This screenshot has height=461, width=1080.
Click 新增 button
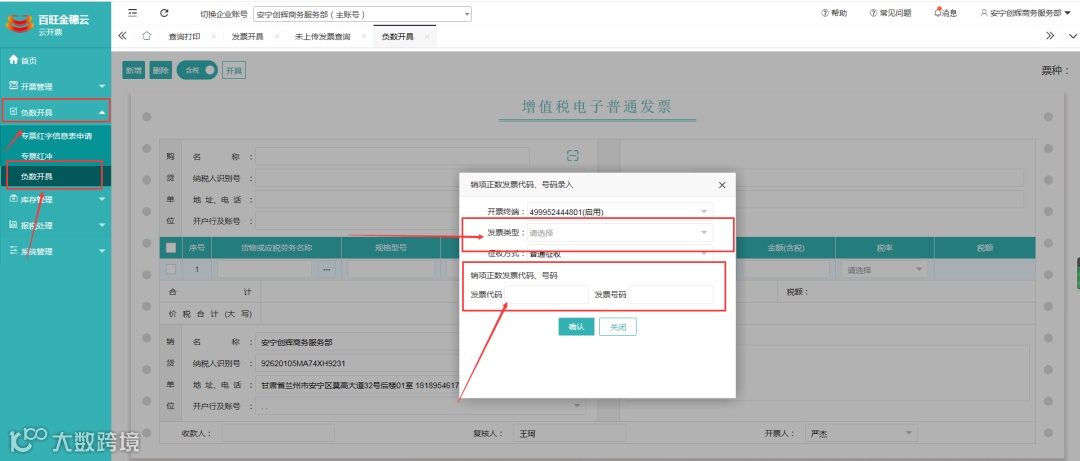tap(134, 70)
